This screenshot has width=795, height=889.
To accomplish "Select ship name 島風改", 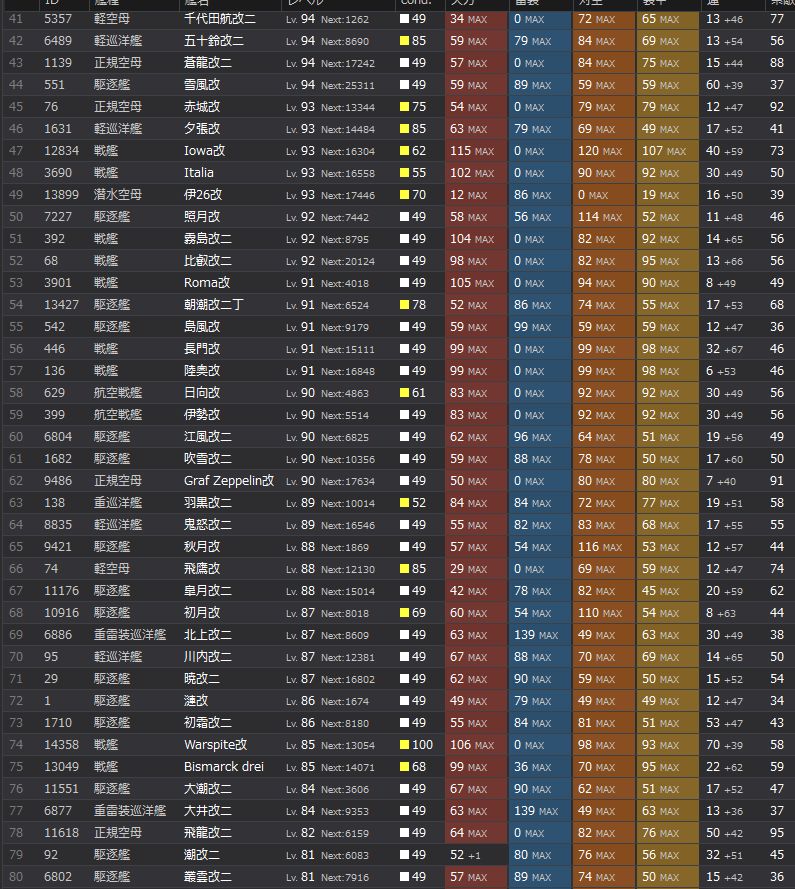I will [x=202, y=327].
